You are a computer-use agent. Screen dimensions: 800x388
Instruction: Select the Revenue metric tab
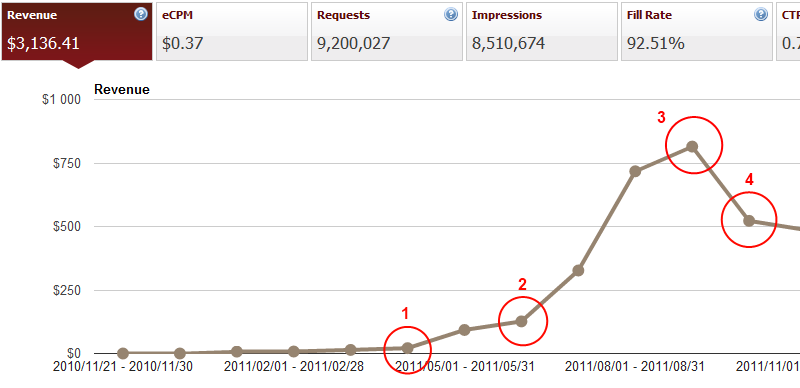(77, 32)
